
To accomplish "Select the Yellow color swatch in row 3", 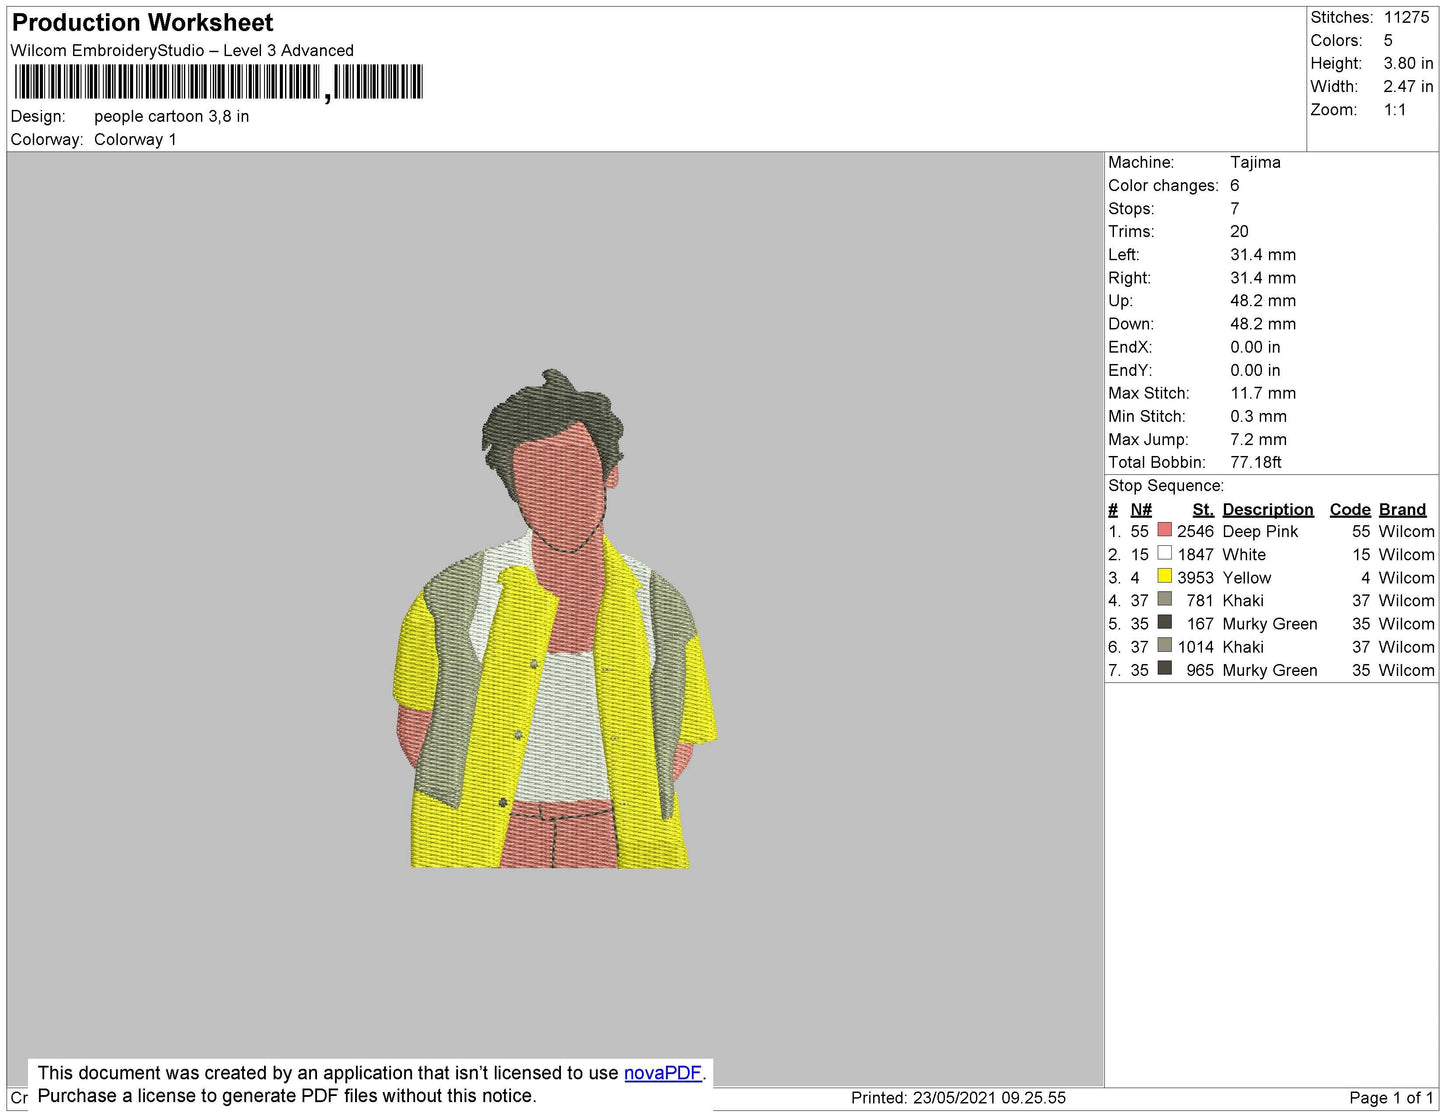I will point(1164,576).
